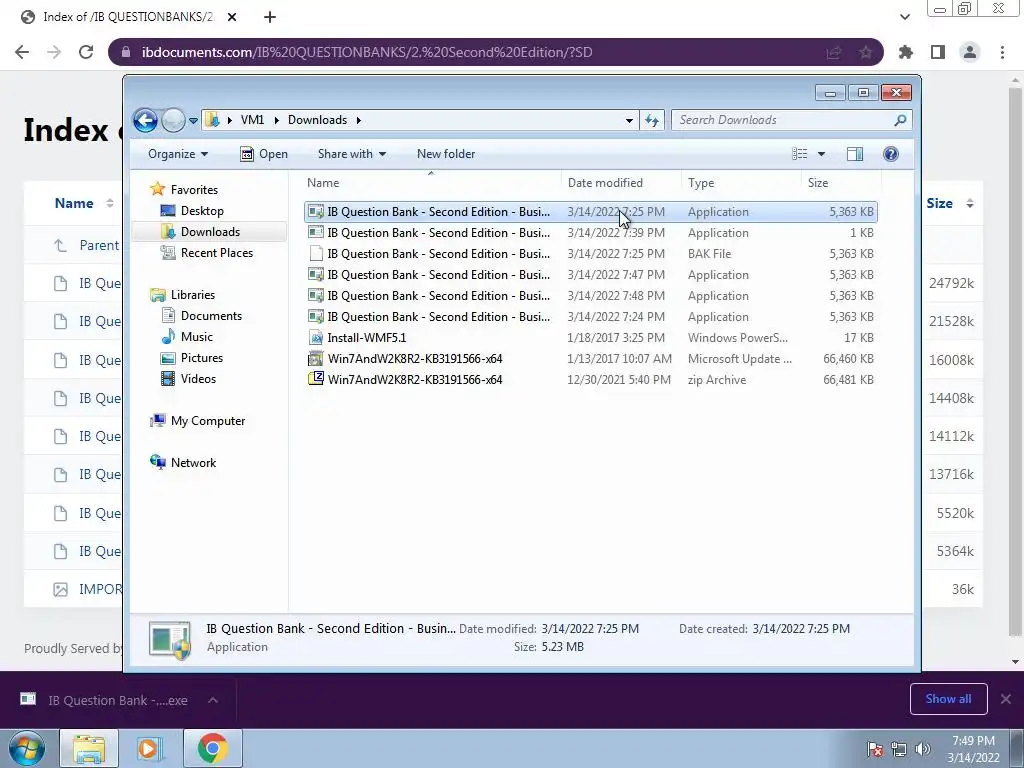Expand the address bar history dropdown

629,120
